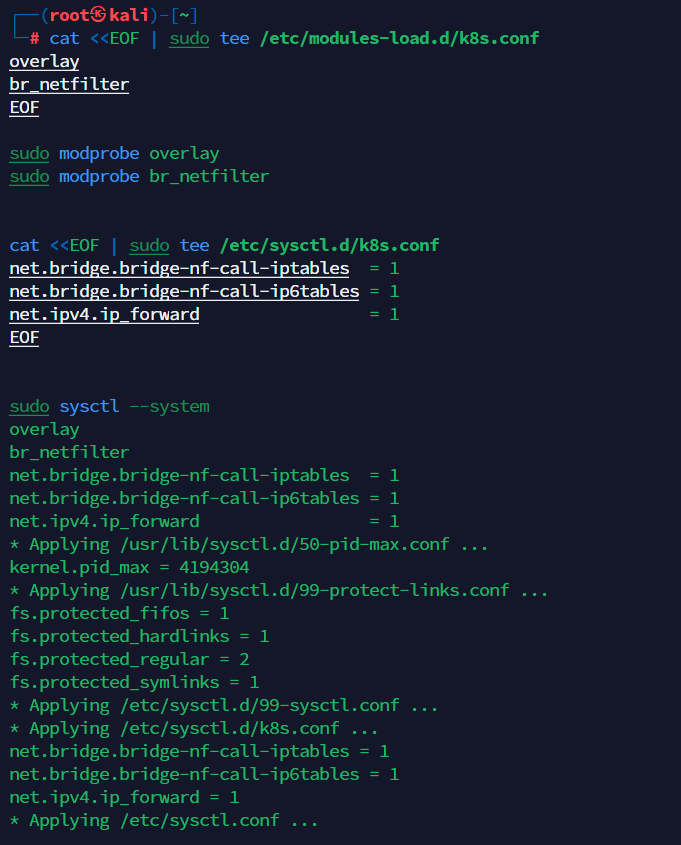Screen dimensions: 681x845
Task: Click the Applying /etc/sysctl.conf final line
Action: tap(164, 820)
